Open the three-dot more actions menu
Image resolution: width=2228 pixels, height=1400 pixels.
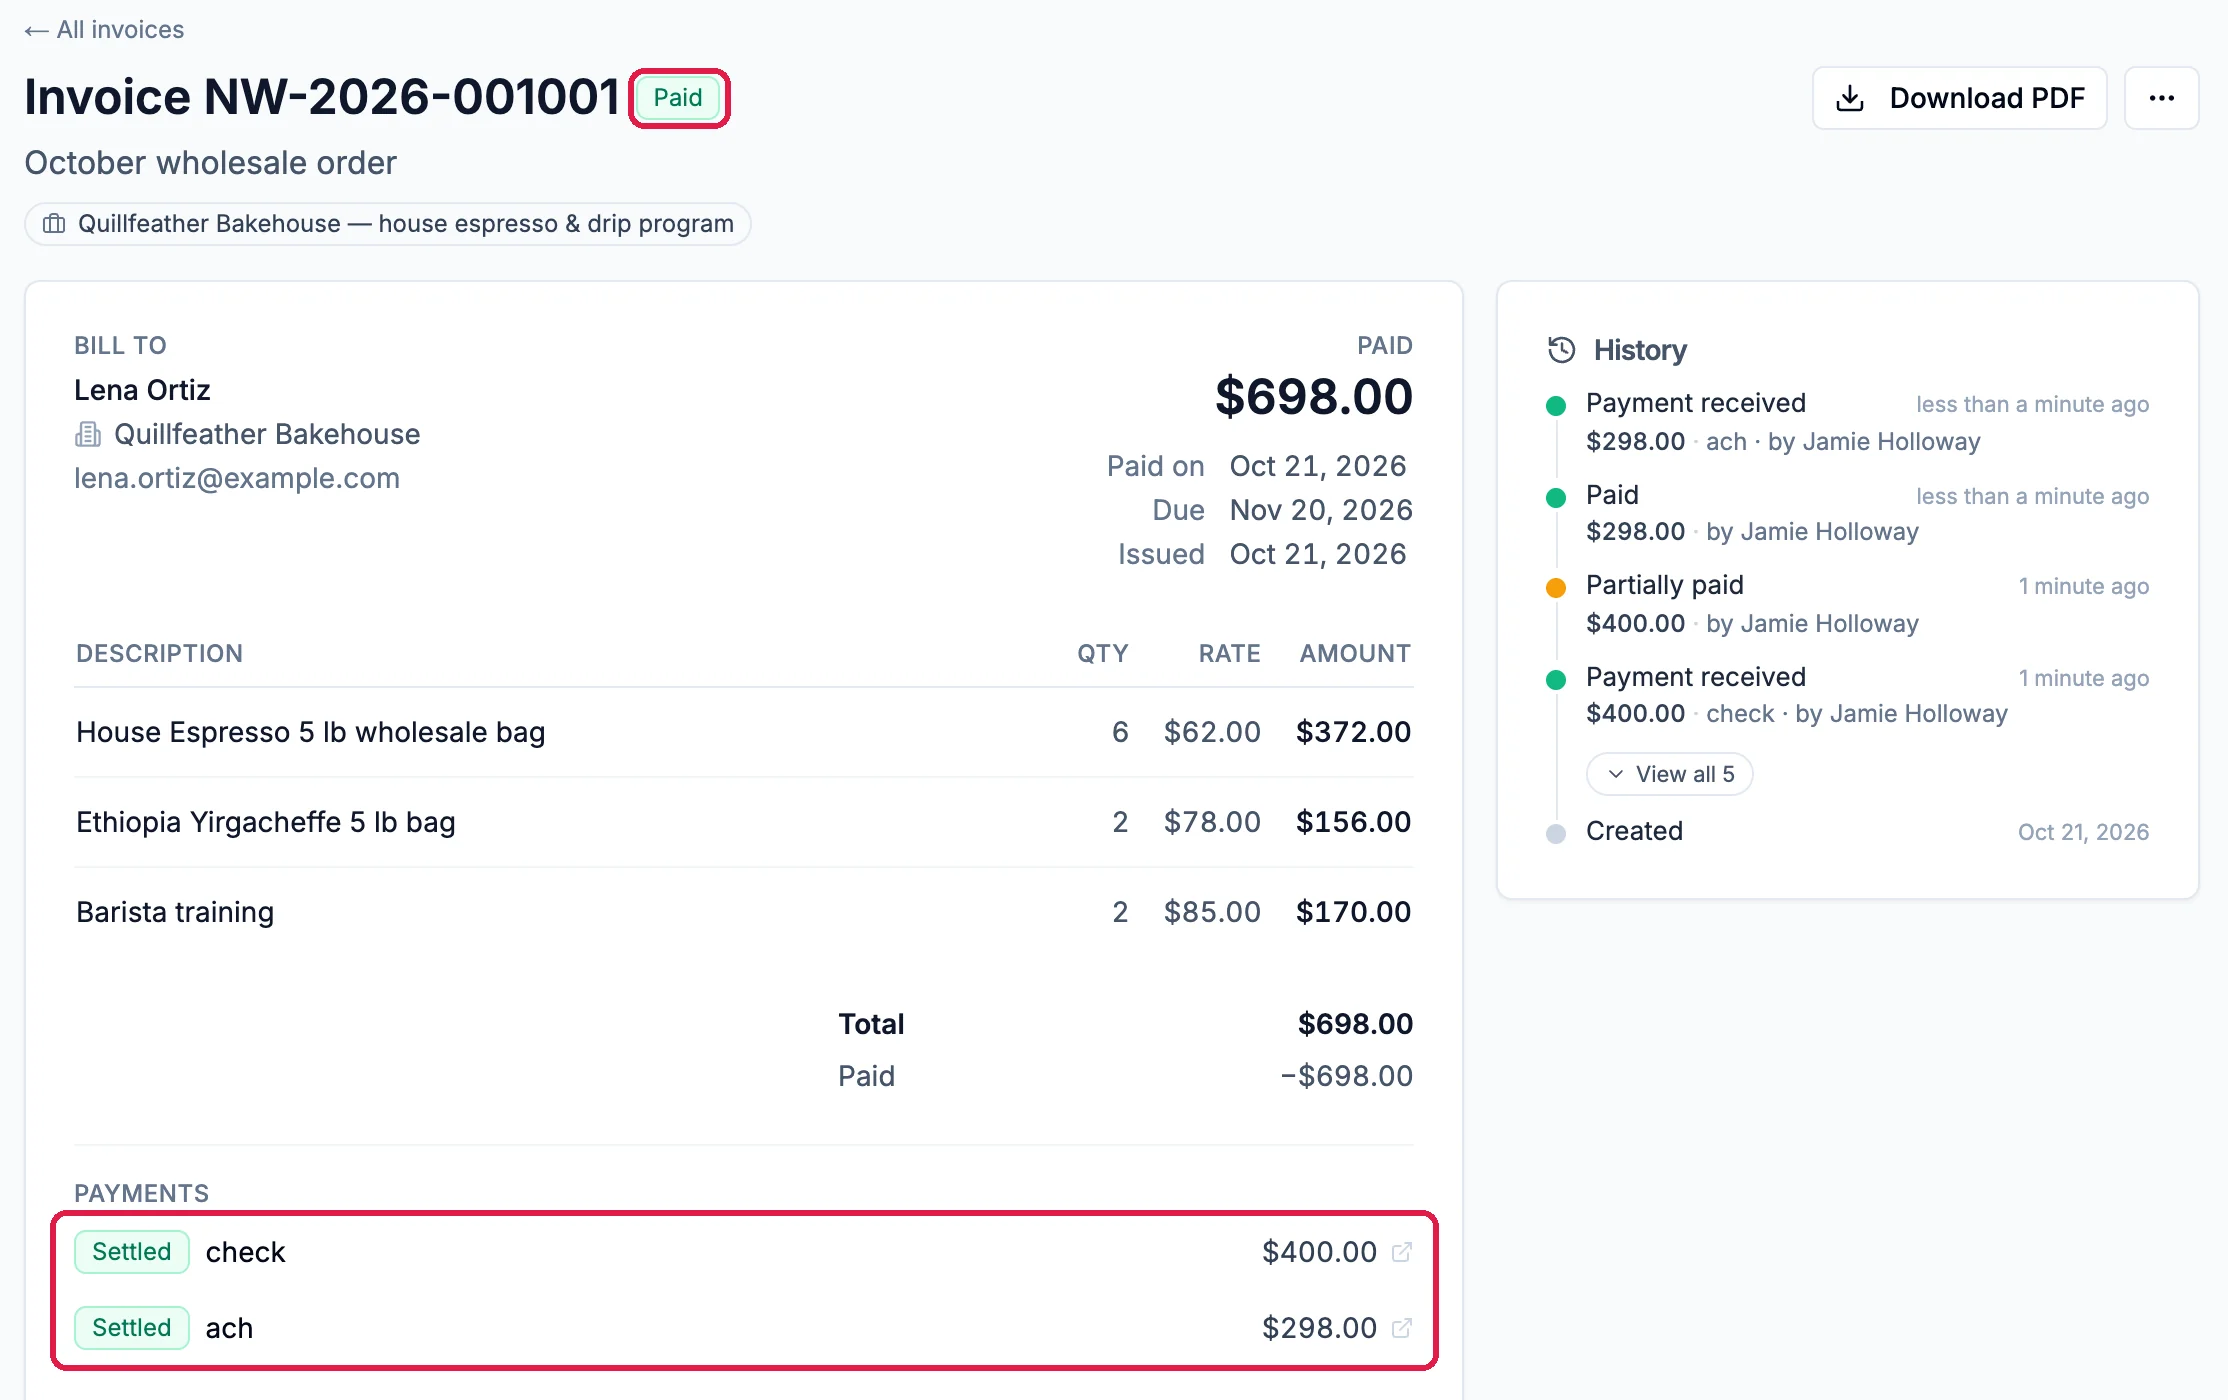click(2161, 98)
